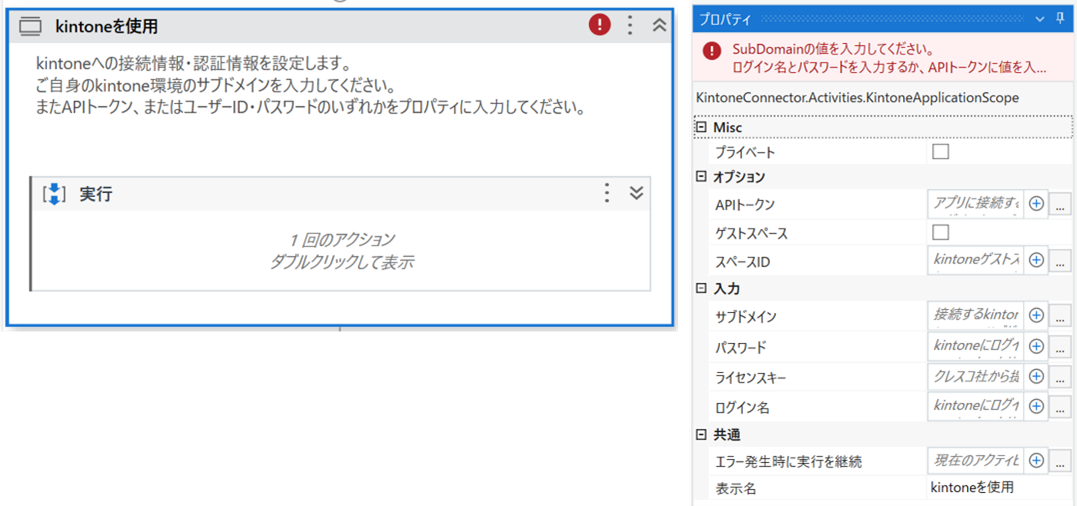
Task: Select the KintoneConnector.Activities.KintoneApplicationScope text
Action: coord(857,97)
